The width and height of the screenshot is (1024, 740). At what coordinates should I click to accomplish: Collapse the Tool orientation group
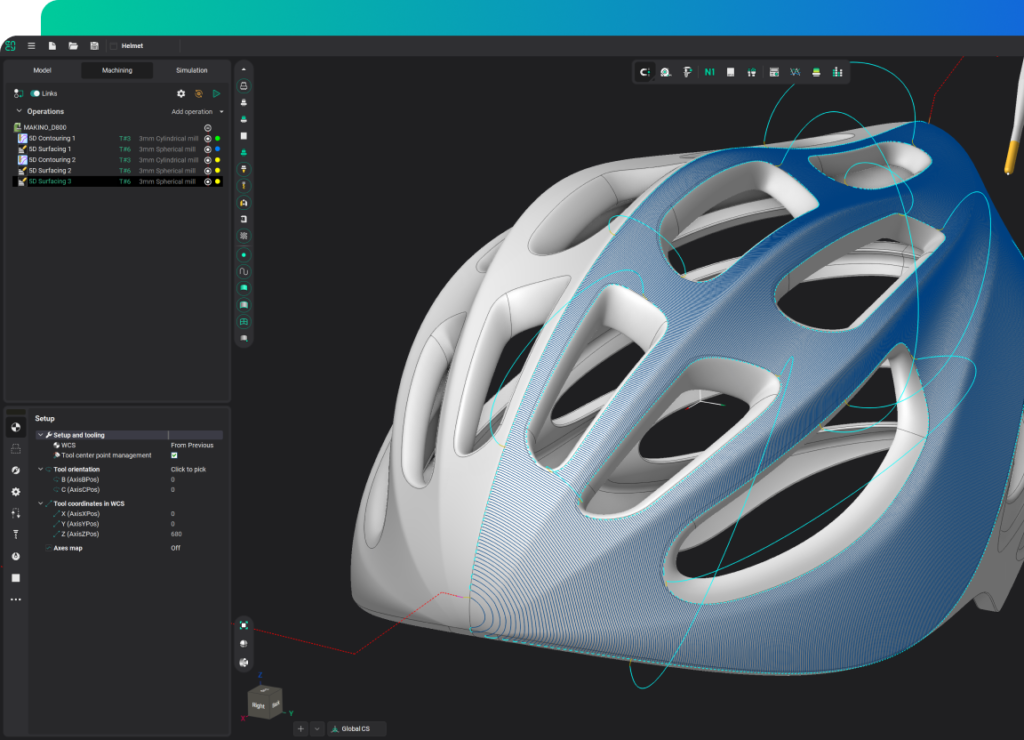coord(40,469)
